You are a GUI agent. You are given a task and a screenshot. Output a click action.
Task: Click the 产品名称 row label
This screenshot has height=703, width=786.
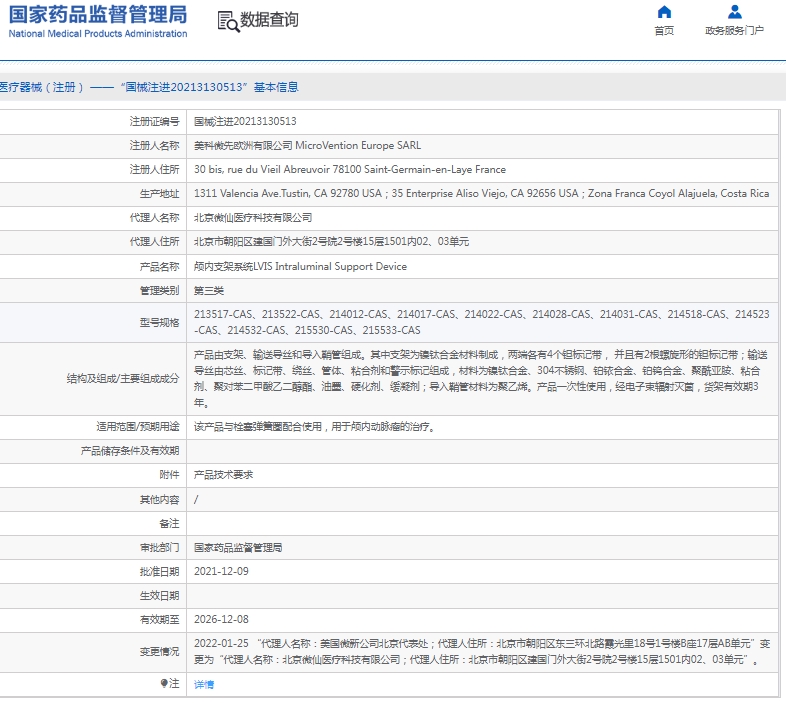coord(159,266)
